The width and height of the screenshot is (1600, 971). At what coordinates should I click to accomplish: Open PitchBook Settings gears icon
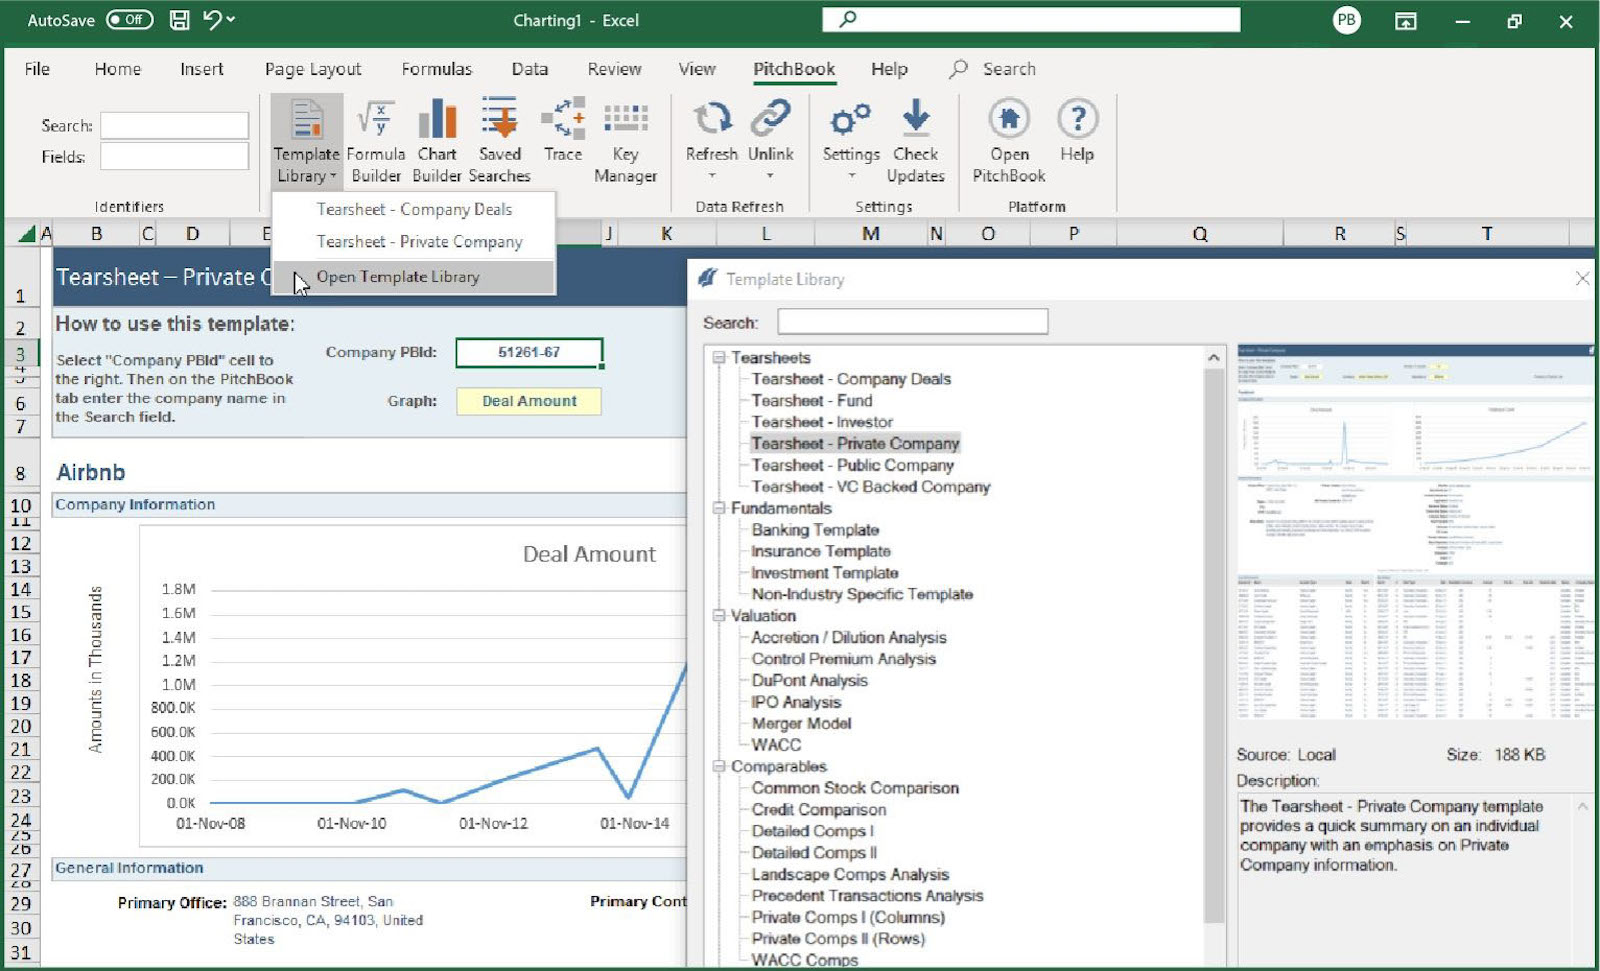(850, 119)
